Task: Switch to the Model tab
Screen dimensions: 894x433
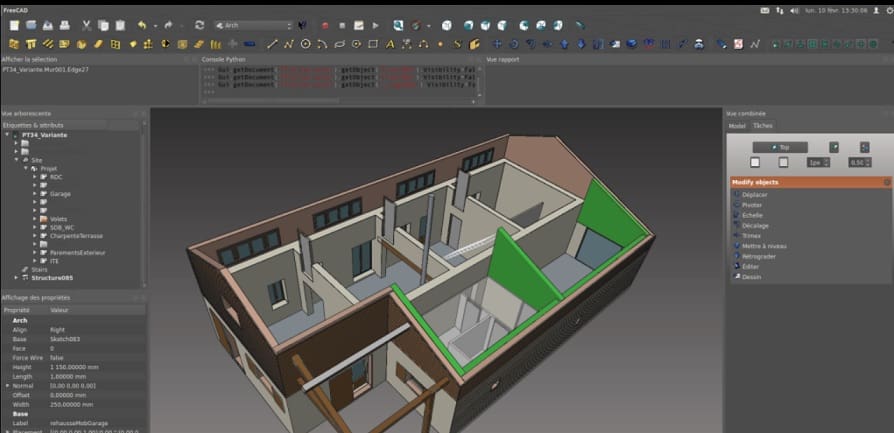Action: (x=736, y=126)
